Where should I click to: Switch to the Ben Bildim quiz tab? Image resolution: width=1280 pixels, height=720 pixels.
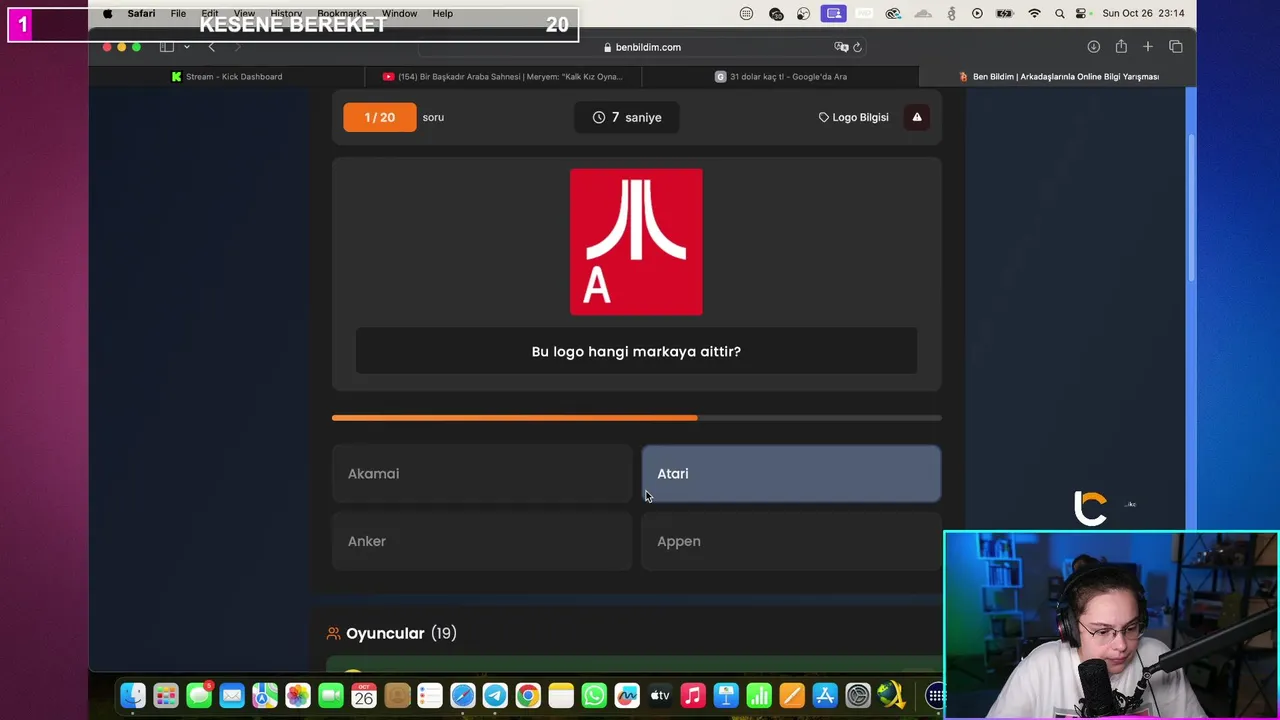click(1058, 76)
